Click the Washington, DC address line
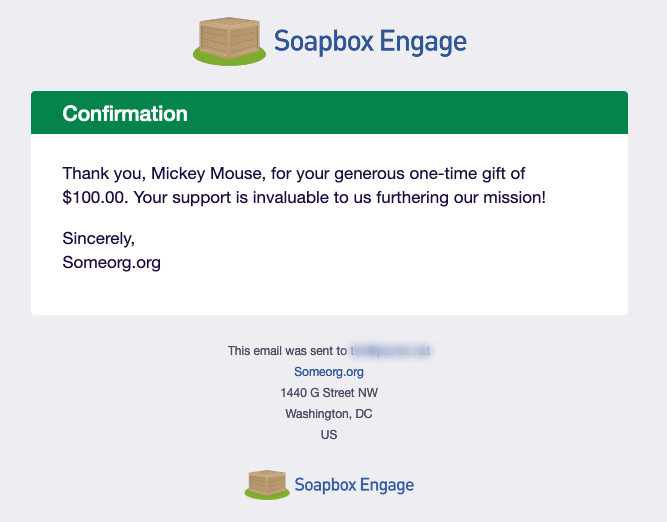The image size is (667, 522). [329, 414]
